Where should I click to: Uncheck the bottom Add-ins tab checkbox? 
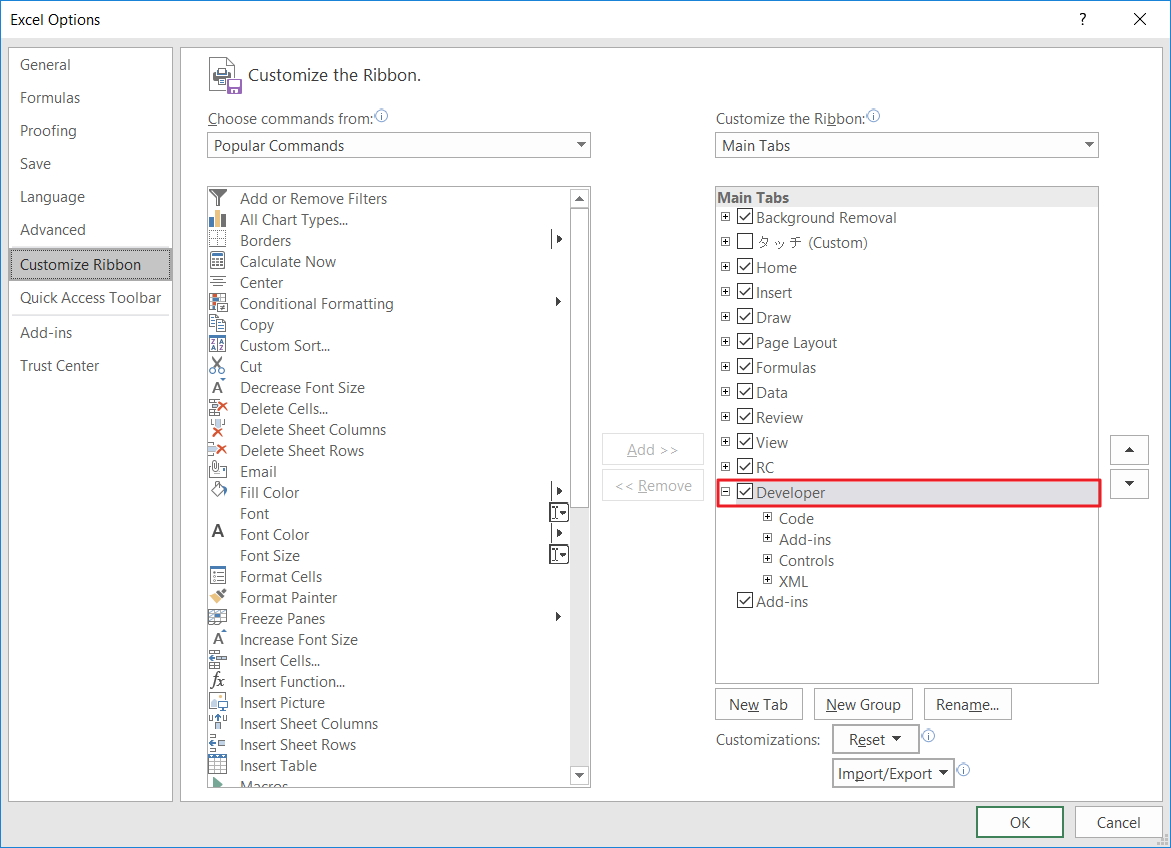[745, 600]
